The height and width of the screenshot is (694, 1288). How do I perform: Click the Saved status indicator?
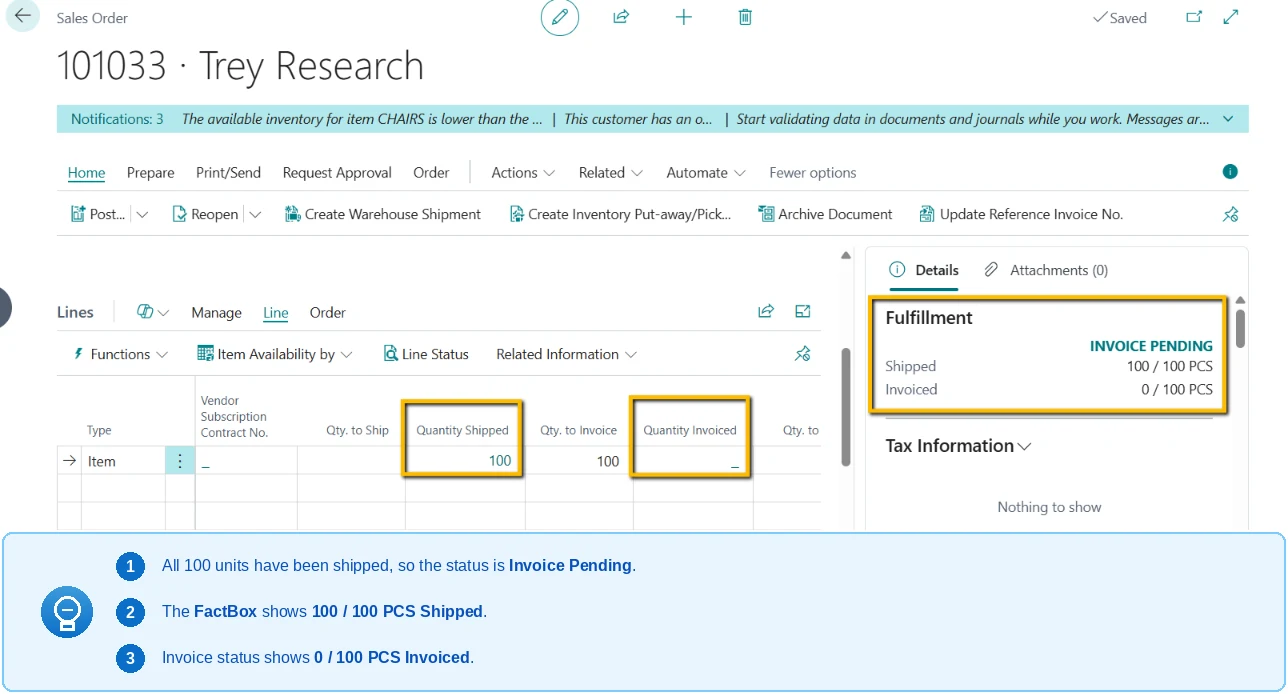(x=1119, y=18)
